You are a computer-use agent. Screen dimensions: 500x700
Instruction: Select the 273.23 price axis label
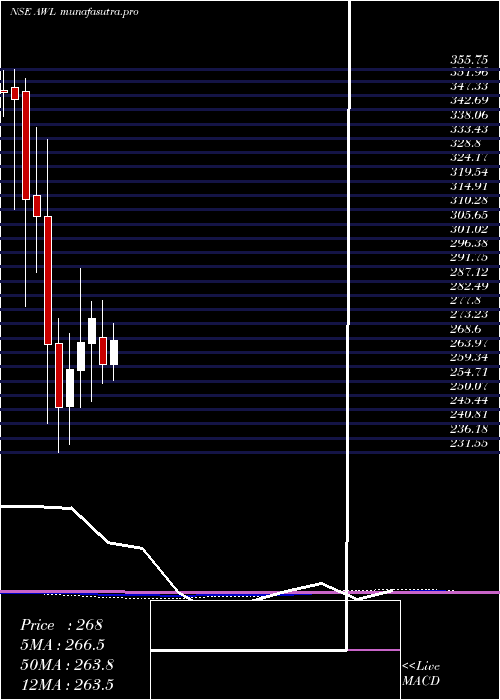tap(469, 315)
